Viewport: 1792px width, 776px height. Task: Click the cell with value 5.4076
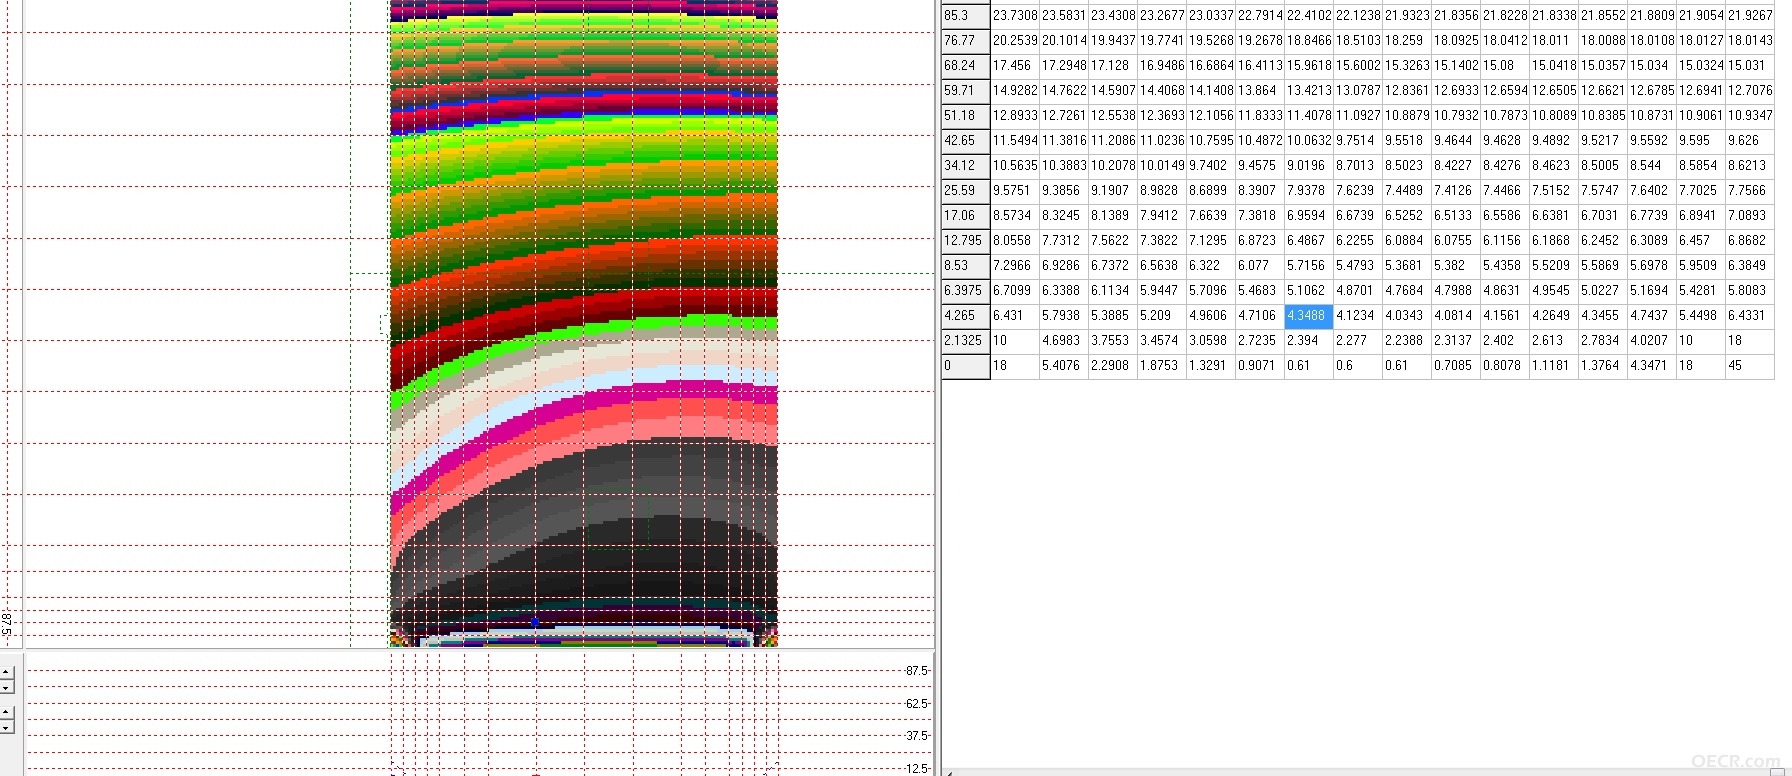(x=1064, y=366)
